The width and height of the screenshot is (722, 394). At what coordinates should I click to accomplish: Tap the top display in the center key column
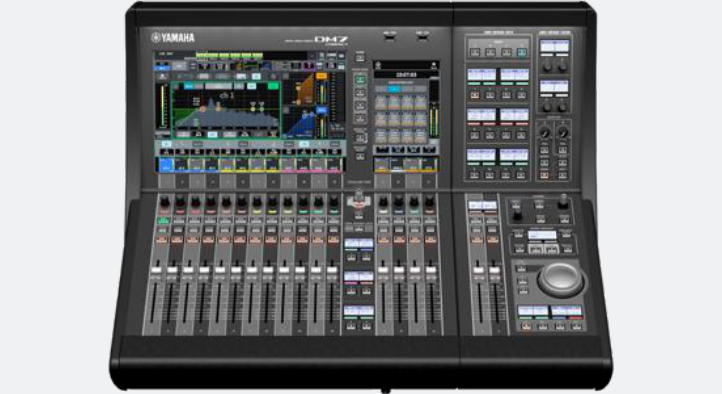[359, 243]
